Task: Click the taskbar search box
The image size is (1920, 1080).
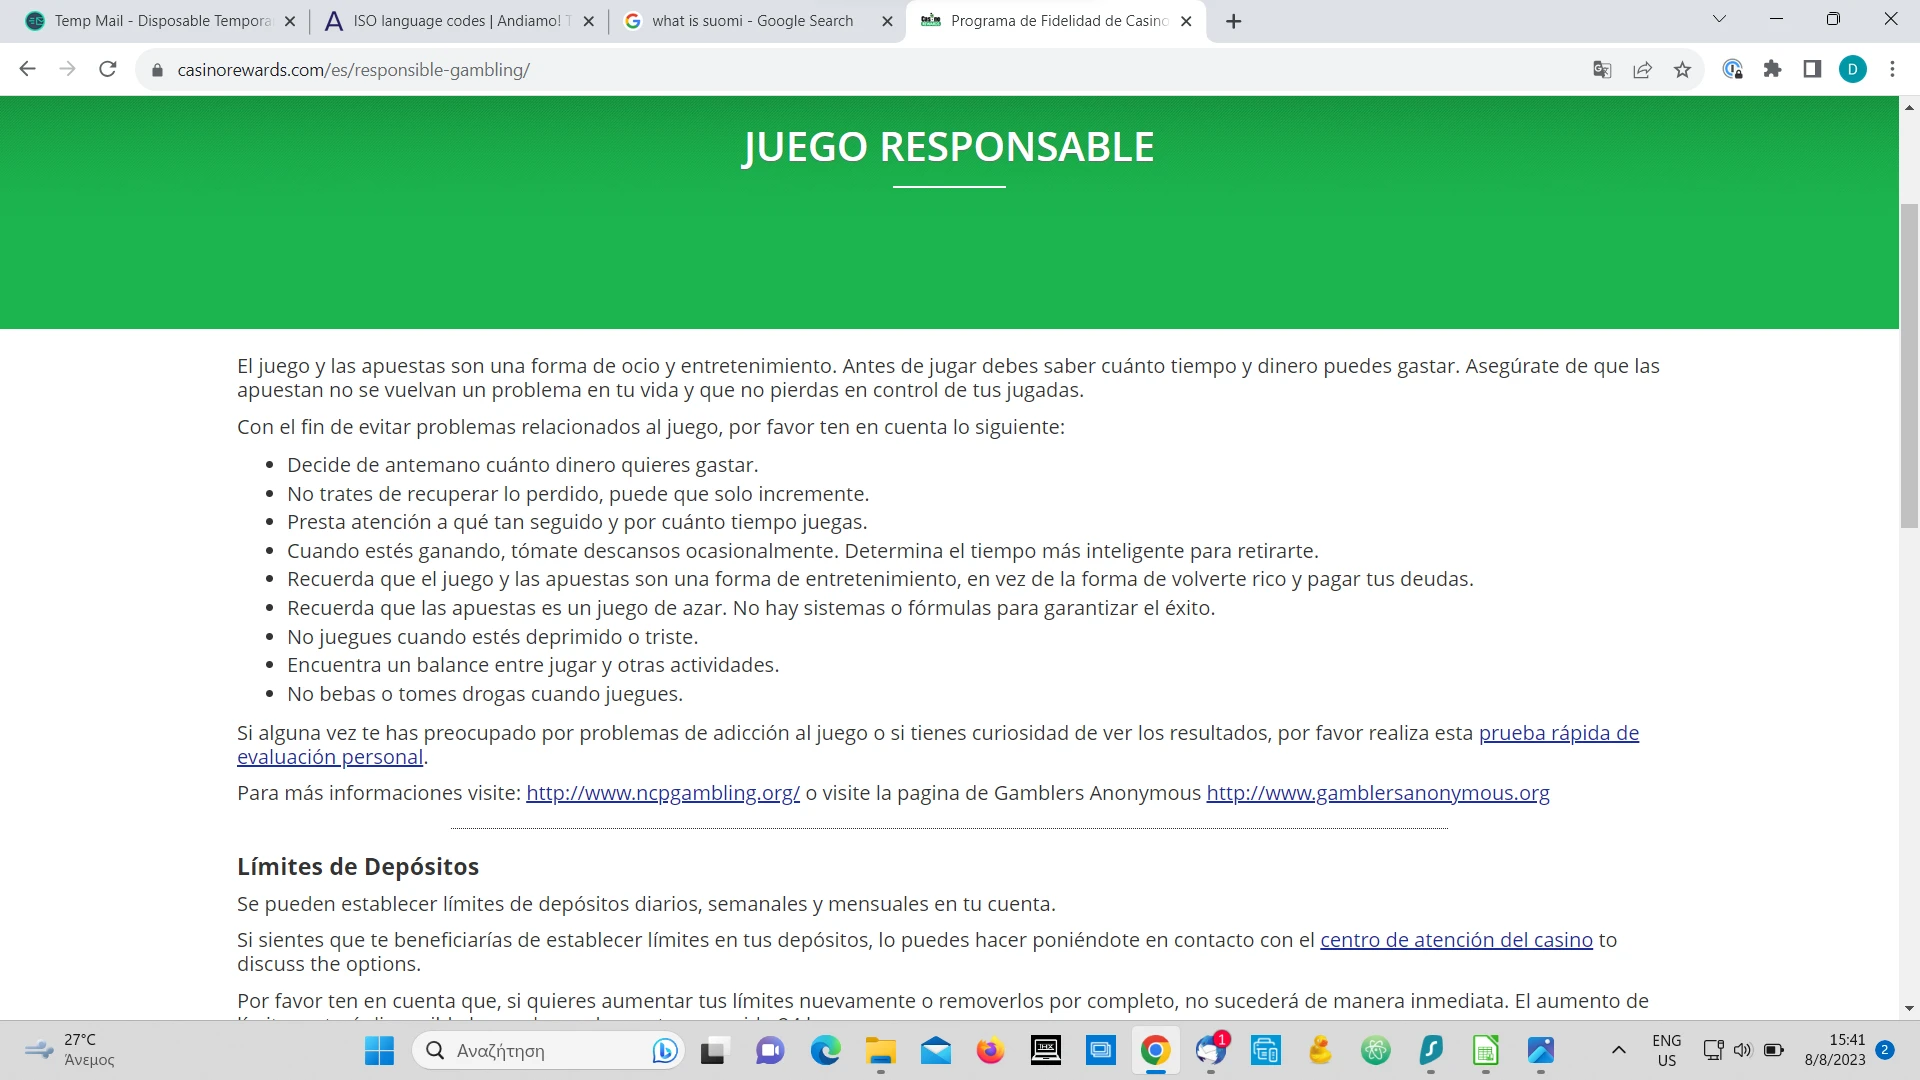Action: pyautogui.click(x=548, y=1051)
